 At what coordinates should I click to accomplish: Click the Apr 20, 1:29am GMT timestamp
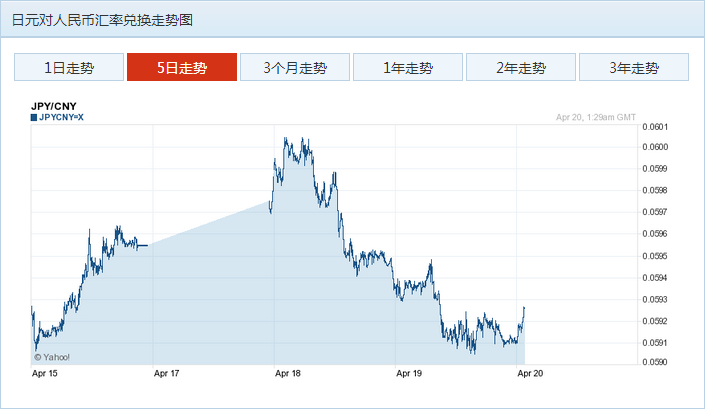(x=596, y=117)
